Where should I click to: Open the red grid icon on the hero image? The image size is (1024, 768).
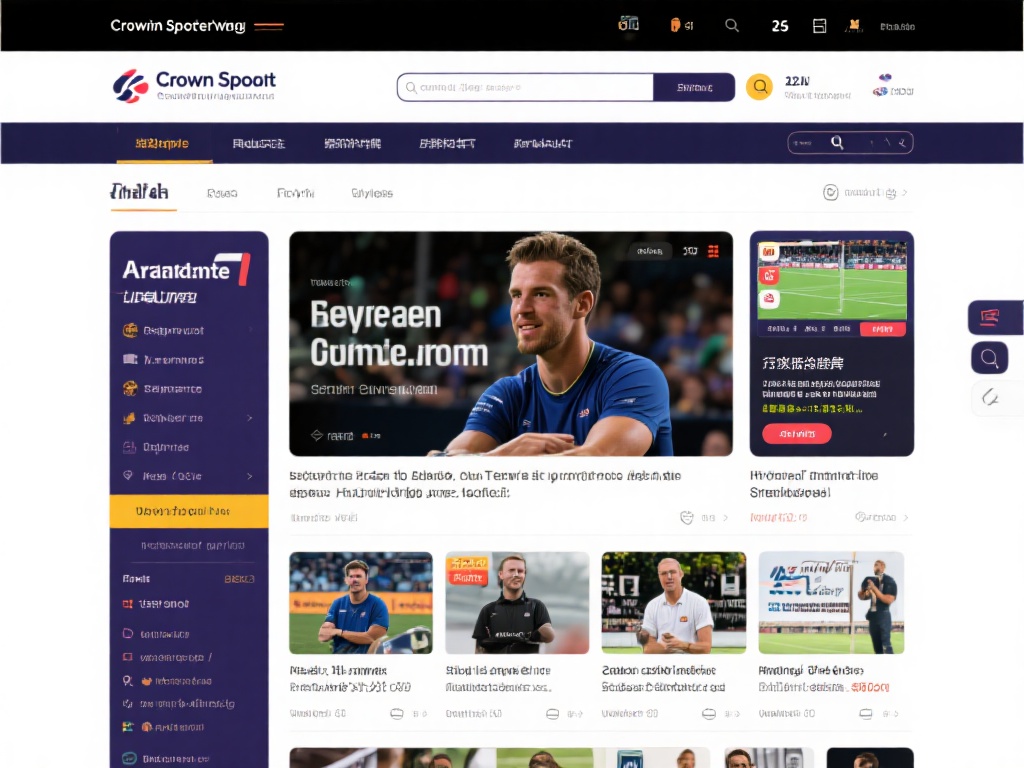714,251
